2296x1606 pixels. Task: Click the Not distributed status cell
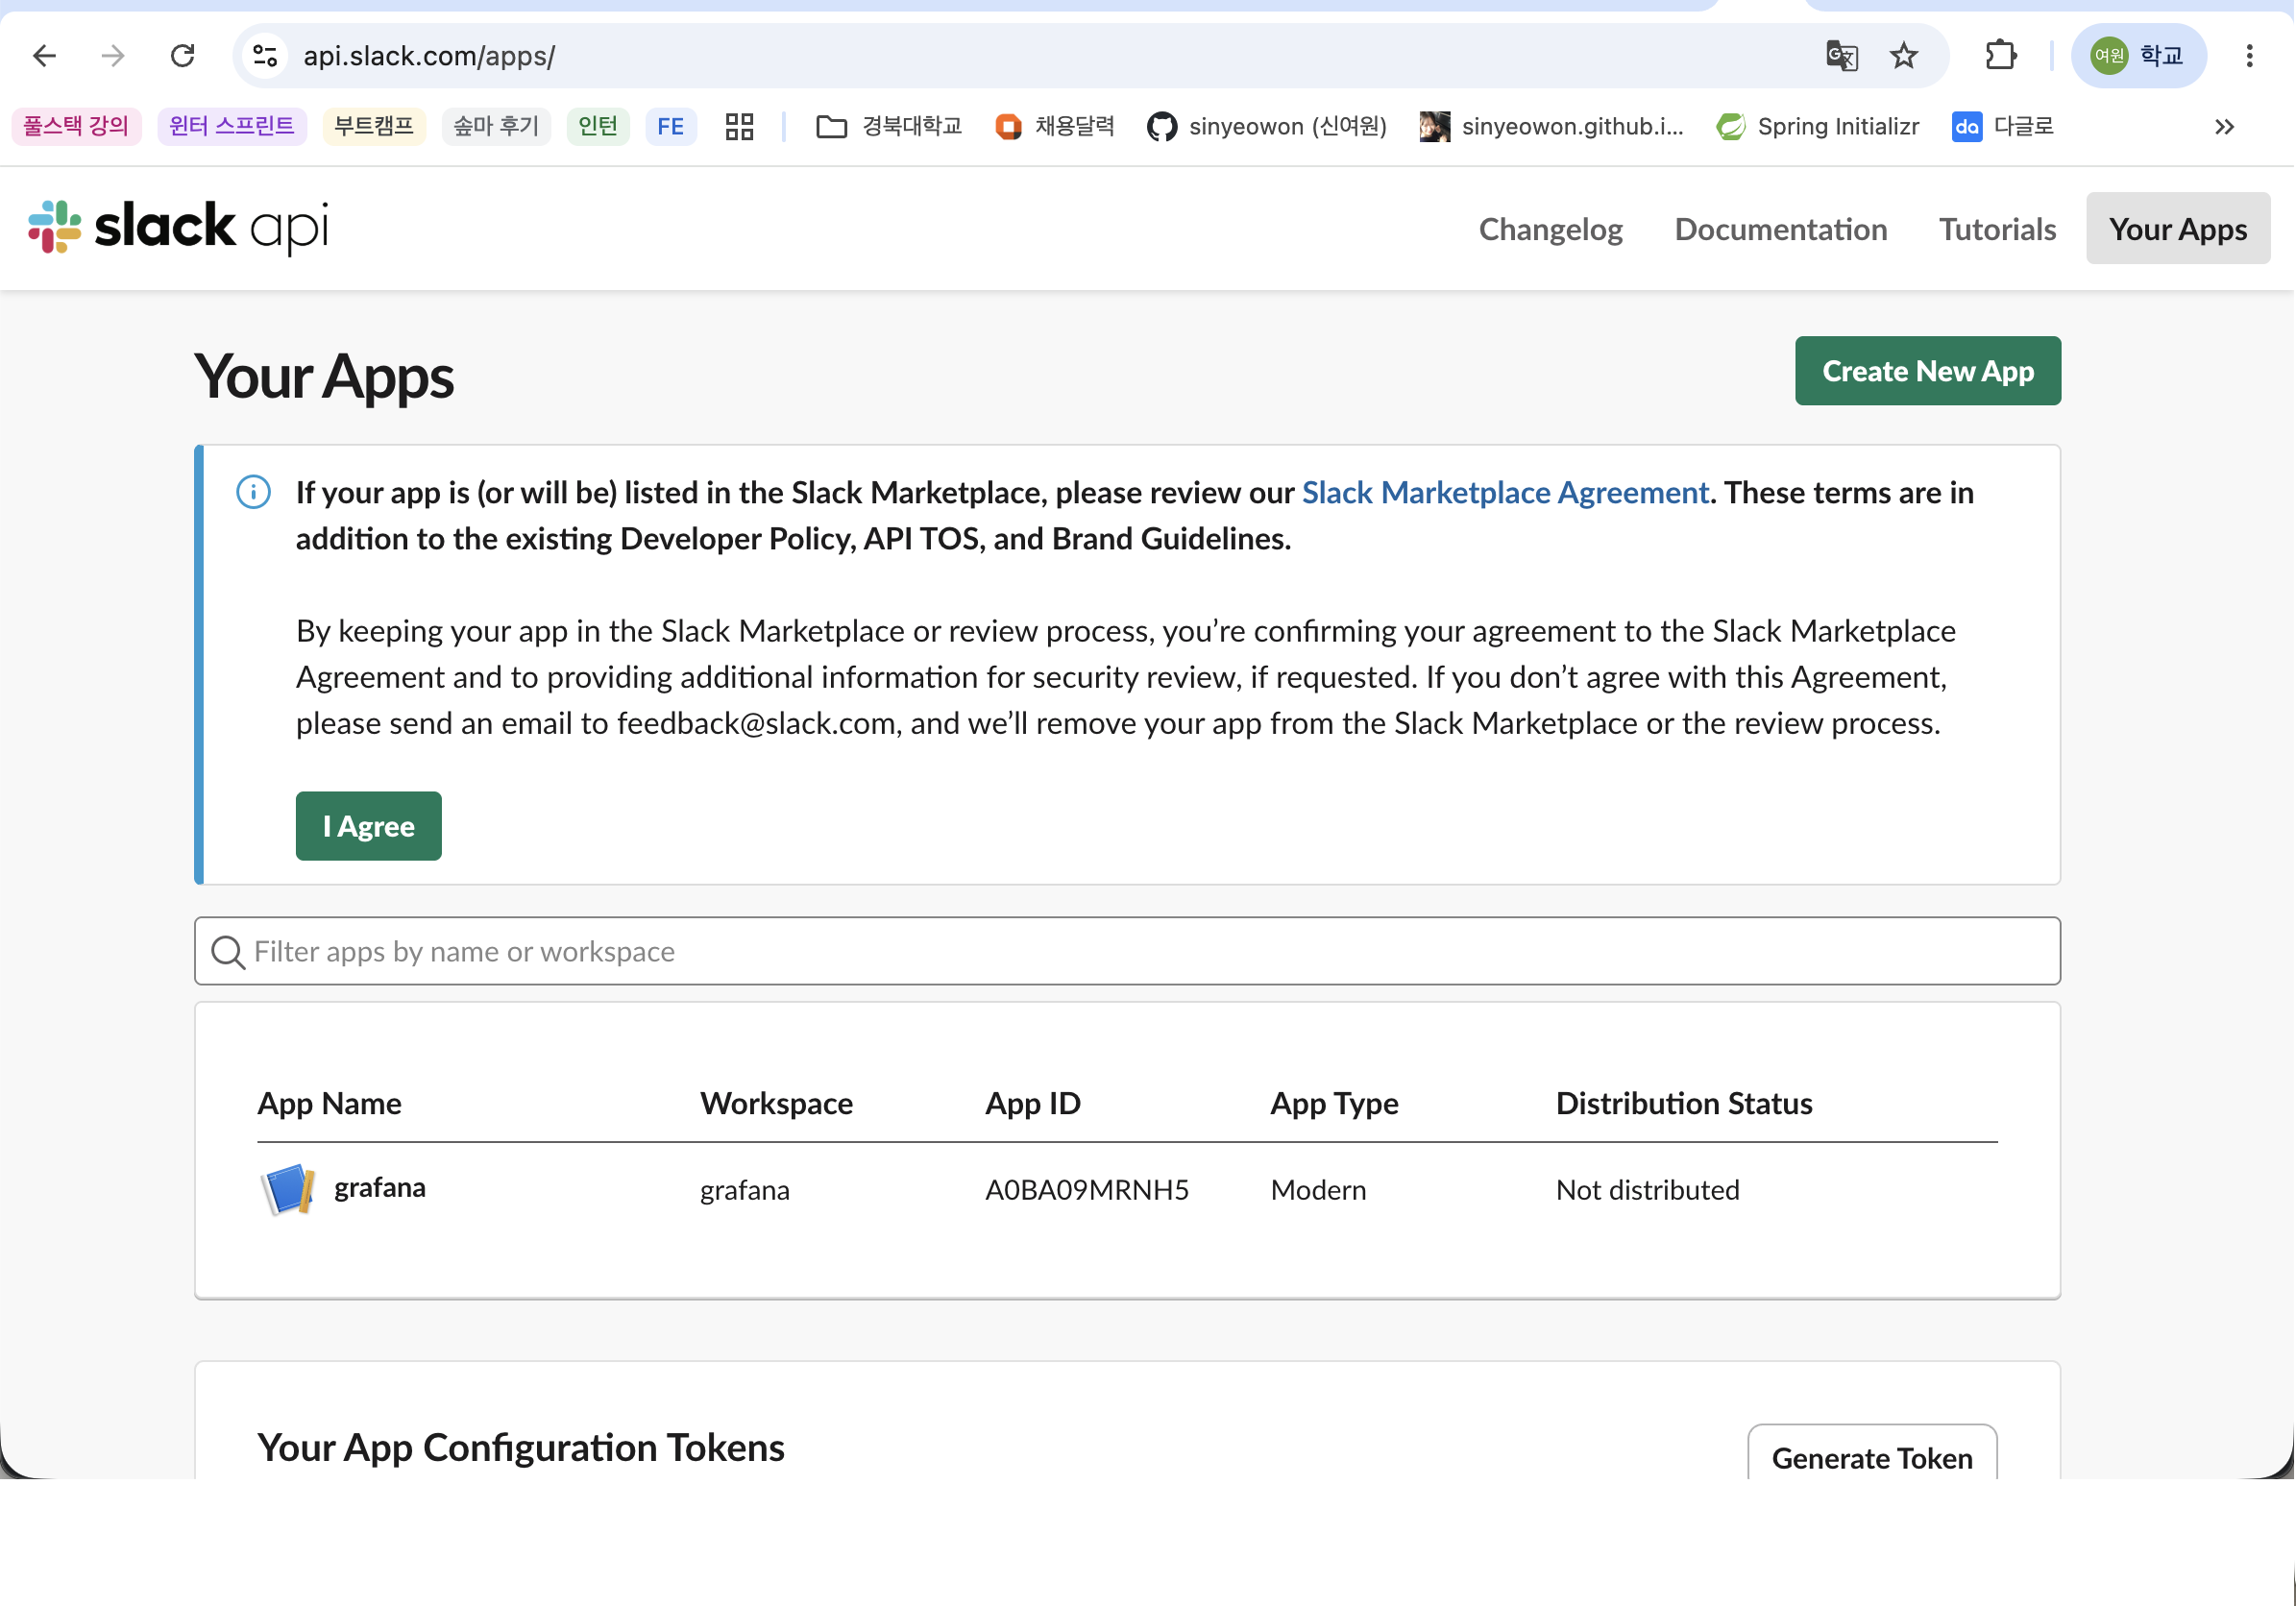[1647, 1190]
